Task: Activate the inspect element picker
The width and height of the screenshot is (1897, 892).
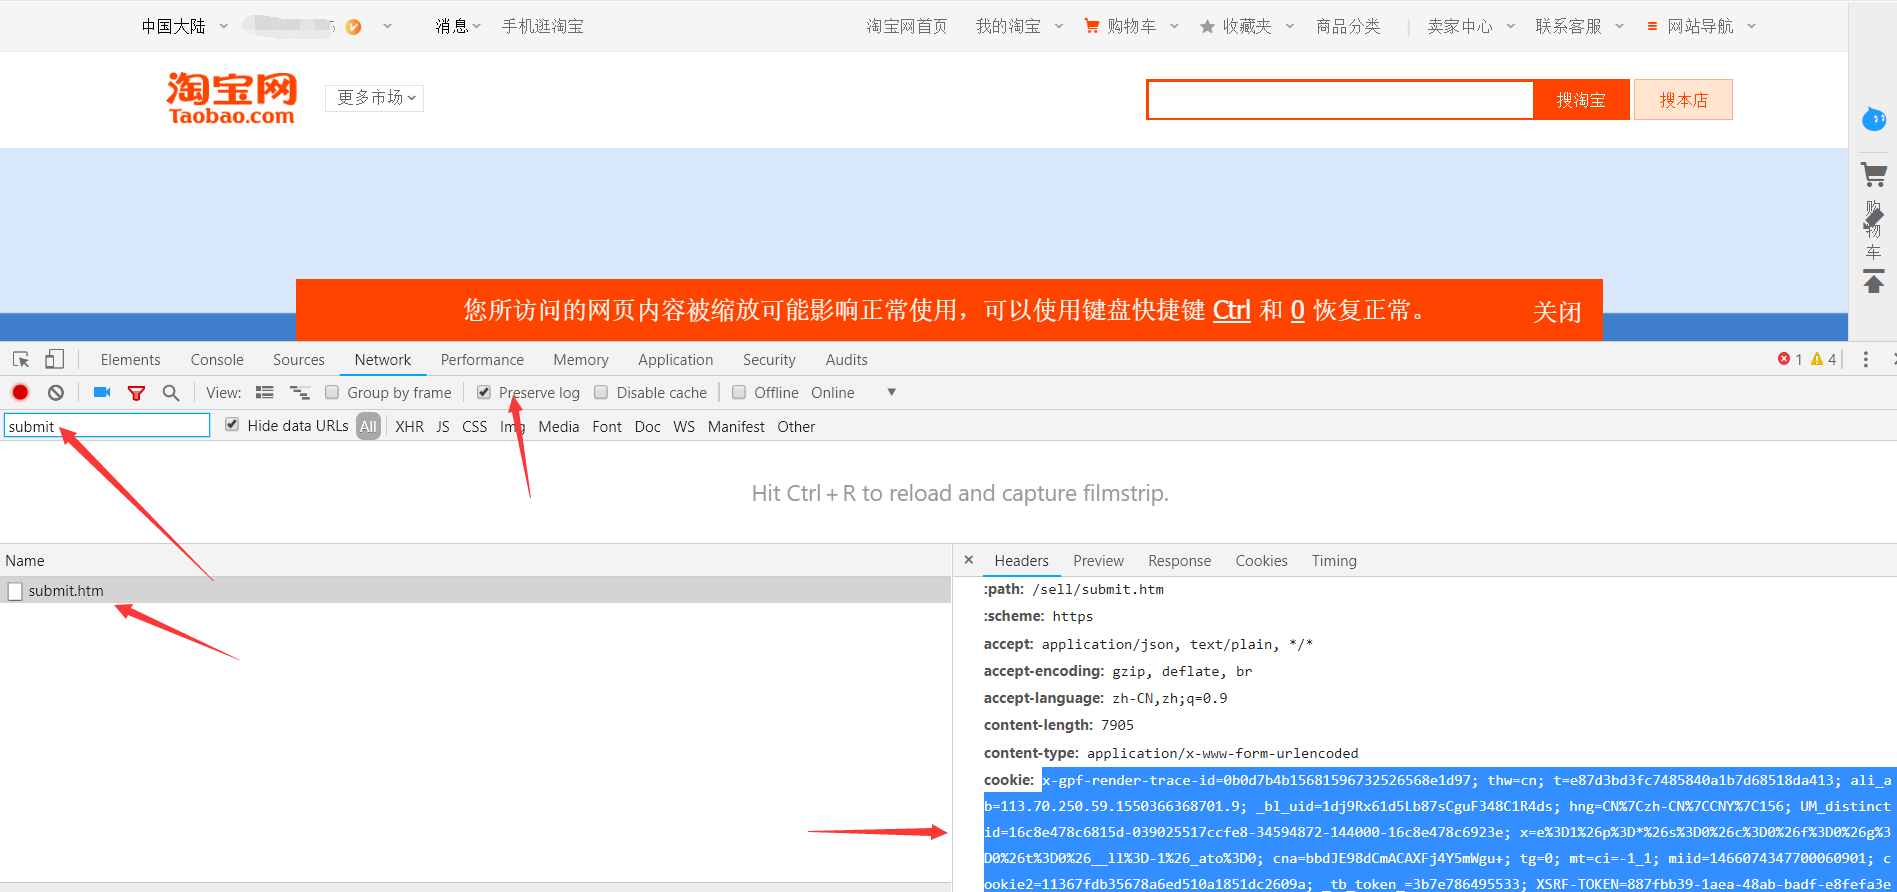Action: [x=21, y=360]
